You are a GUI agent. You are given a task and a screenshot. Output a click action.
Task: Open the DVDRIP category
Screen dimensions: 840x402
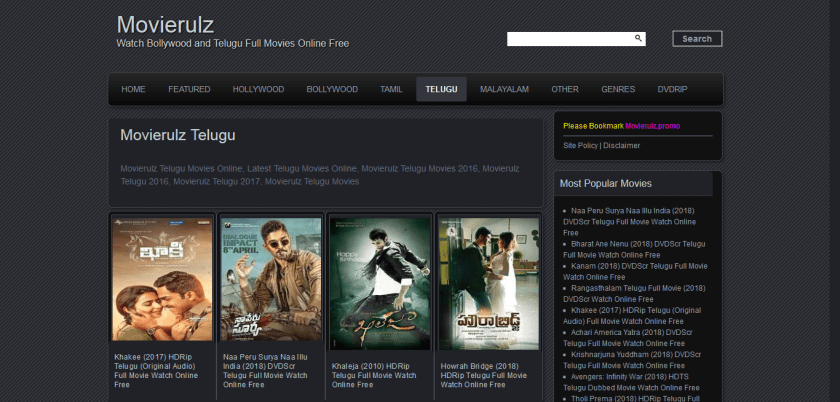pyautogui.click(x=672, y=89)
